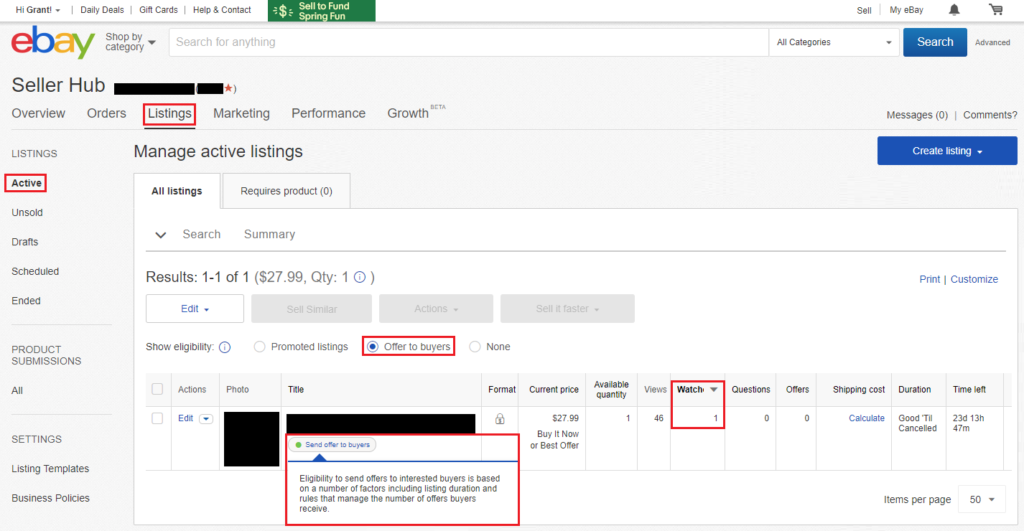Open the All Categories dropdown
This screenshot has width=1024, height=531.
click(x=834, y=42)
